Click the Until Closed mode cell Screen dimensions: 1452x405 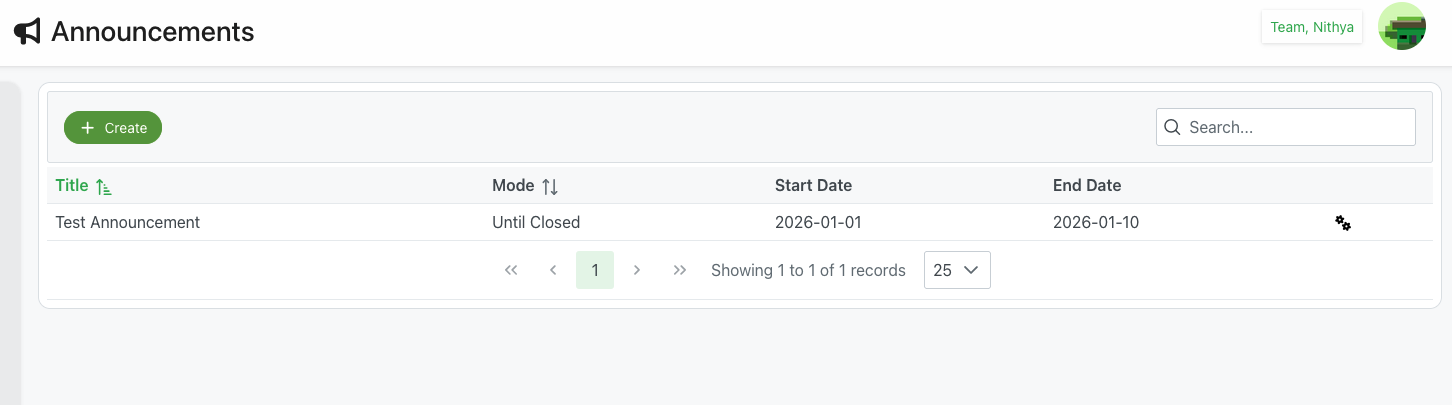[x=536, y=222]
